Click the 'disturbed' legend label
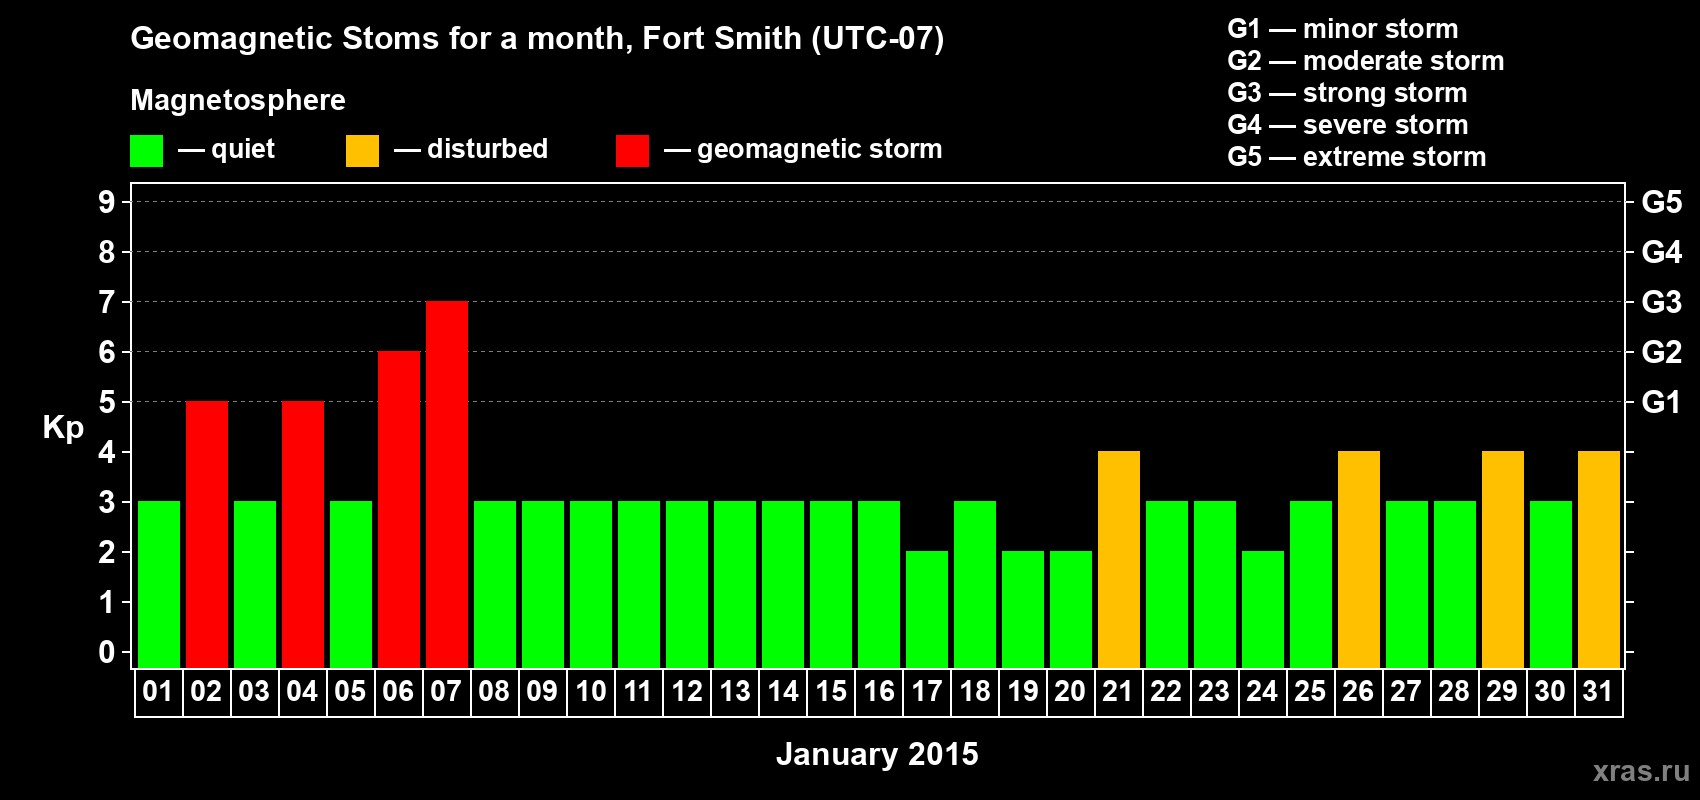Viewport: 1700px width, 800px height. point(487,149)
